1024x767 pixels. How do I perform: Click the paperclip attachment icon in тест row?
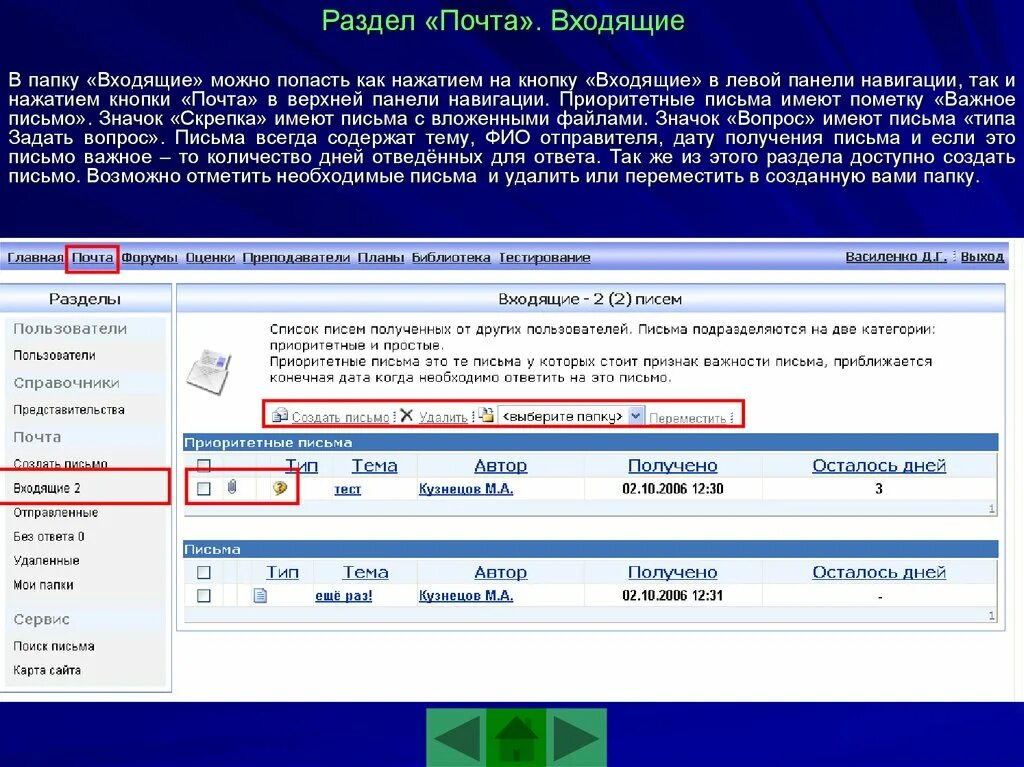click(x=232, y=487)
